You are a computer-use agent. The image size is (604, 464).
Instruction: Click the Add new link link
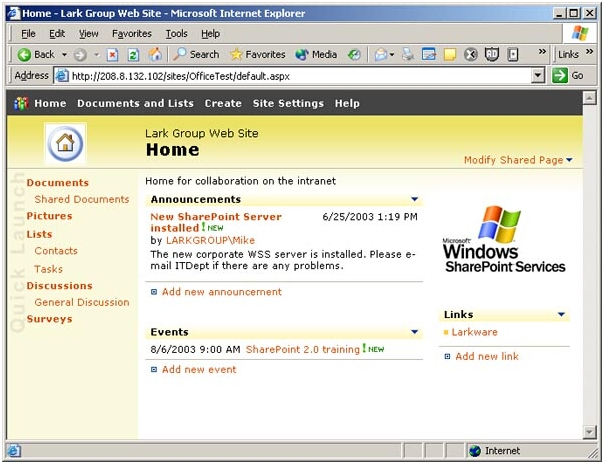tap(487, 356)
